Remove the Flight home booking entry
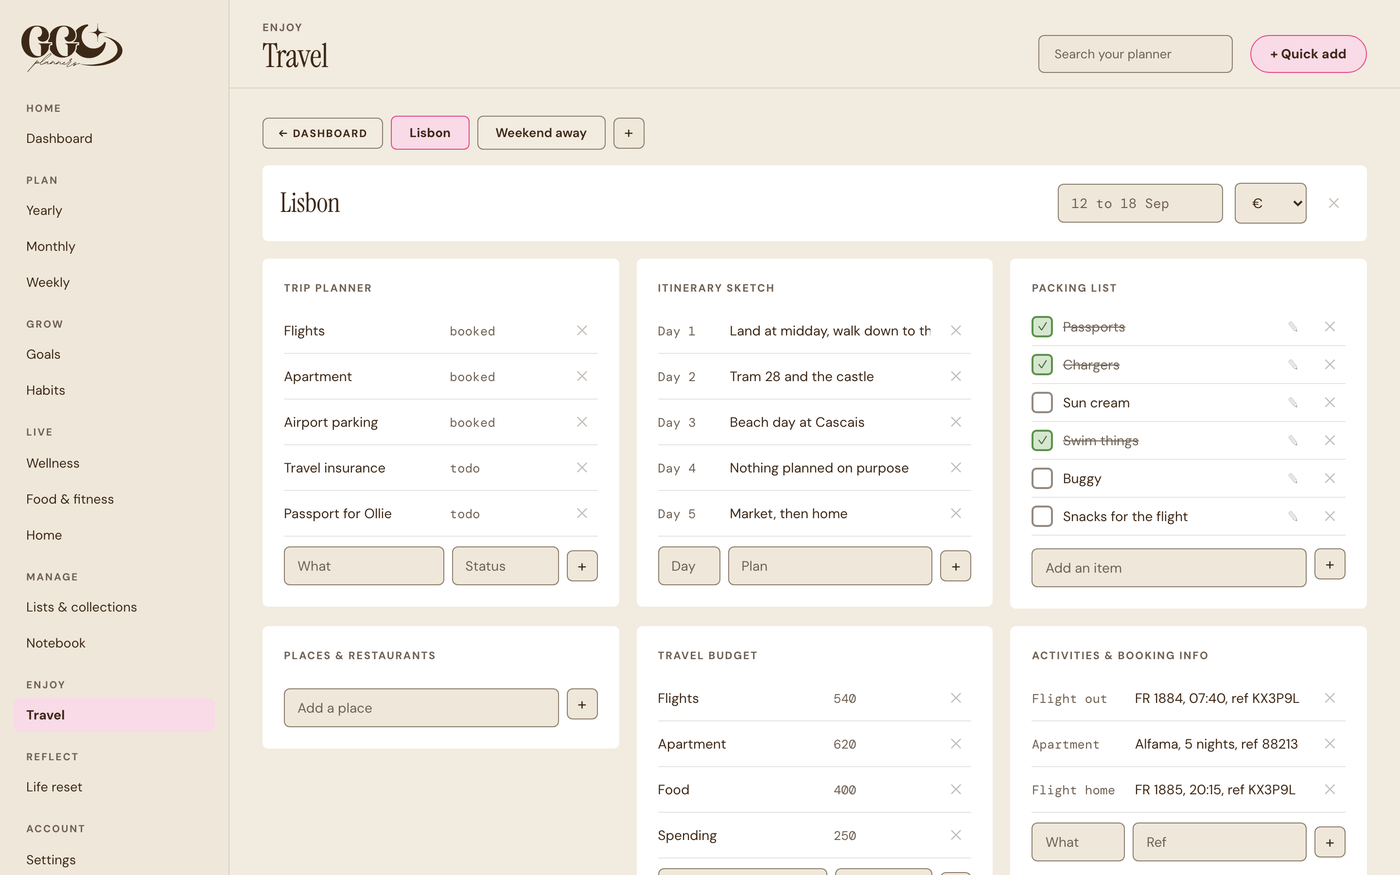Image resolution: width=1400 pixels, height=875 pixels. point(1330,790)
